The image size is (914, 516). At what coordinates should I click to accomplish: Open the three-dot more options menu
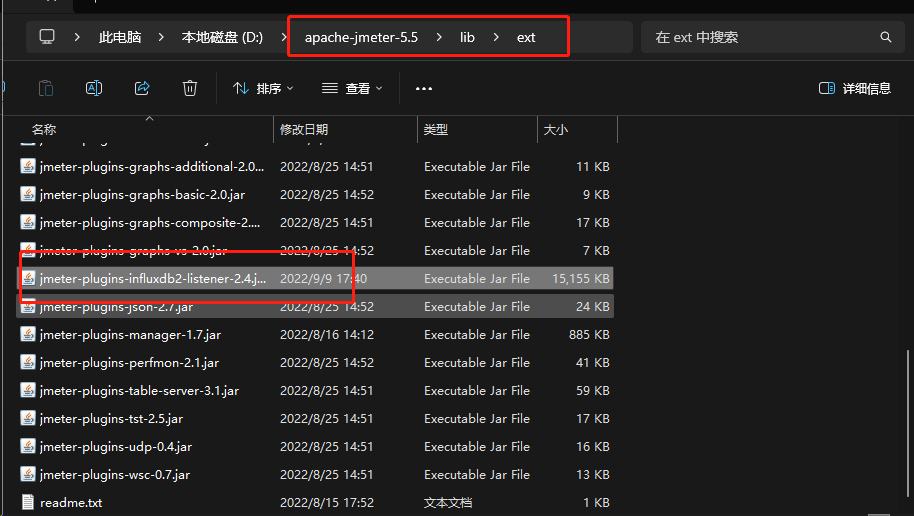click(x=424, y=89)
